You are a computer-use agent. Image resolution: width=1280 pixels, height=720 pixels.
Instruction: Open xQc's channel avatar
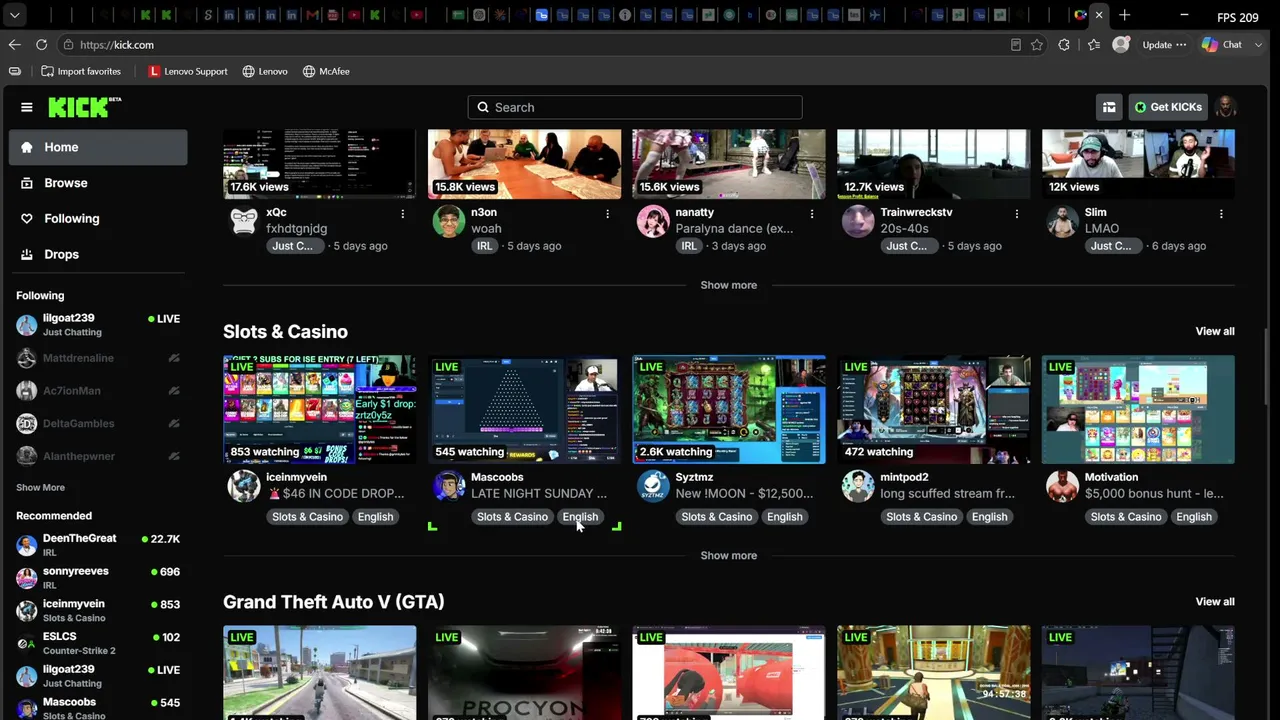pyautogui.click(x=244, y=221)
